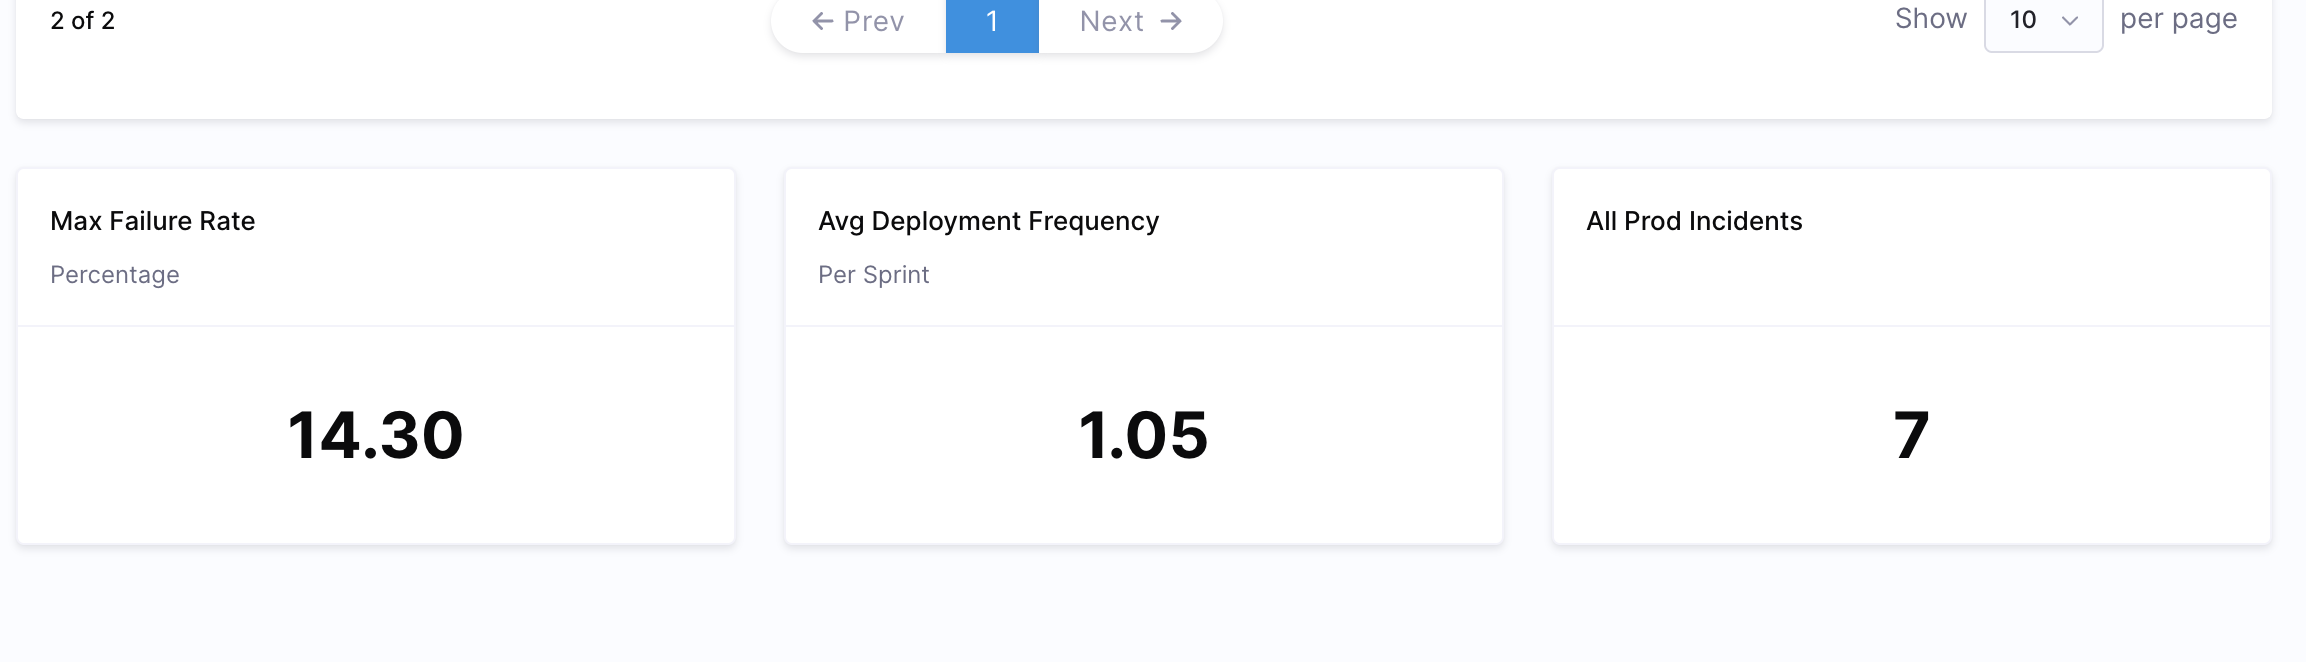Select page 1 in the pagination

tap(992, 21)
